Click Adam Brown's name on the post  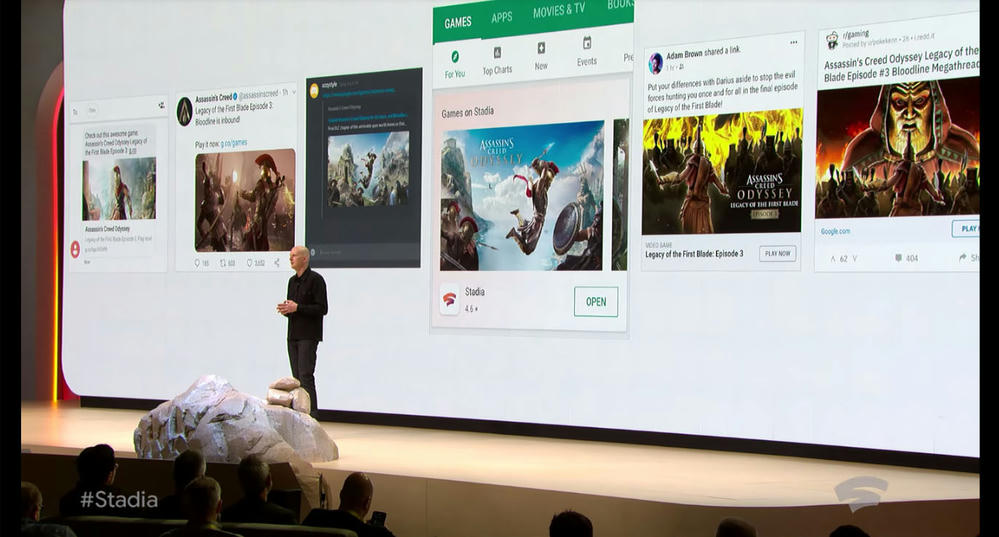click(684, 54)
